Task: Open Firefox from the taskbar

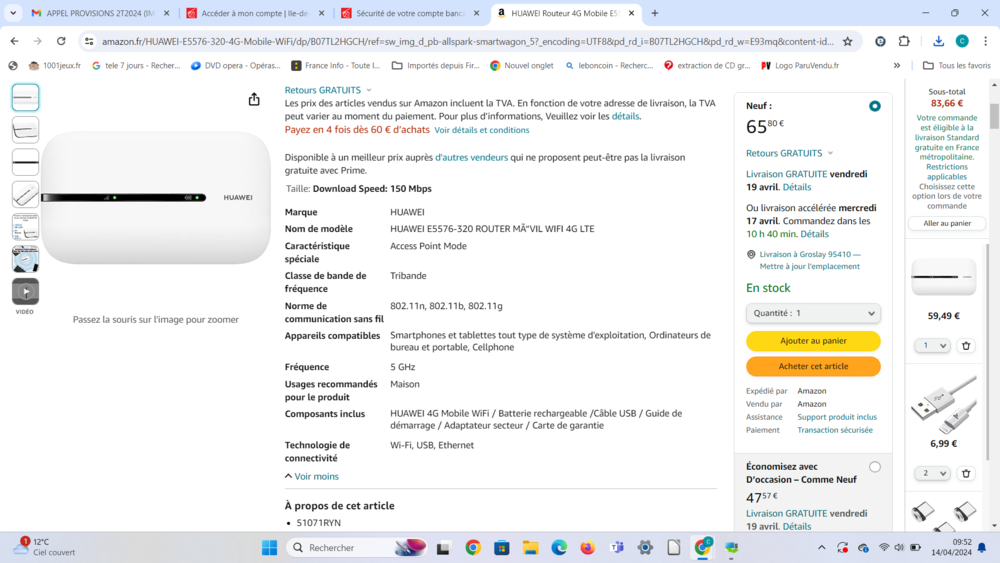Action: click(587, 548)
